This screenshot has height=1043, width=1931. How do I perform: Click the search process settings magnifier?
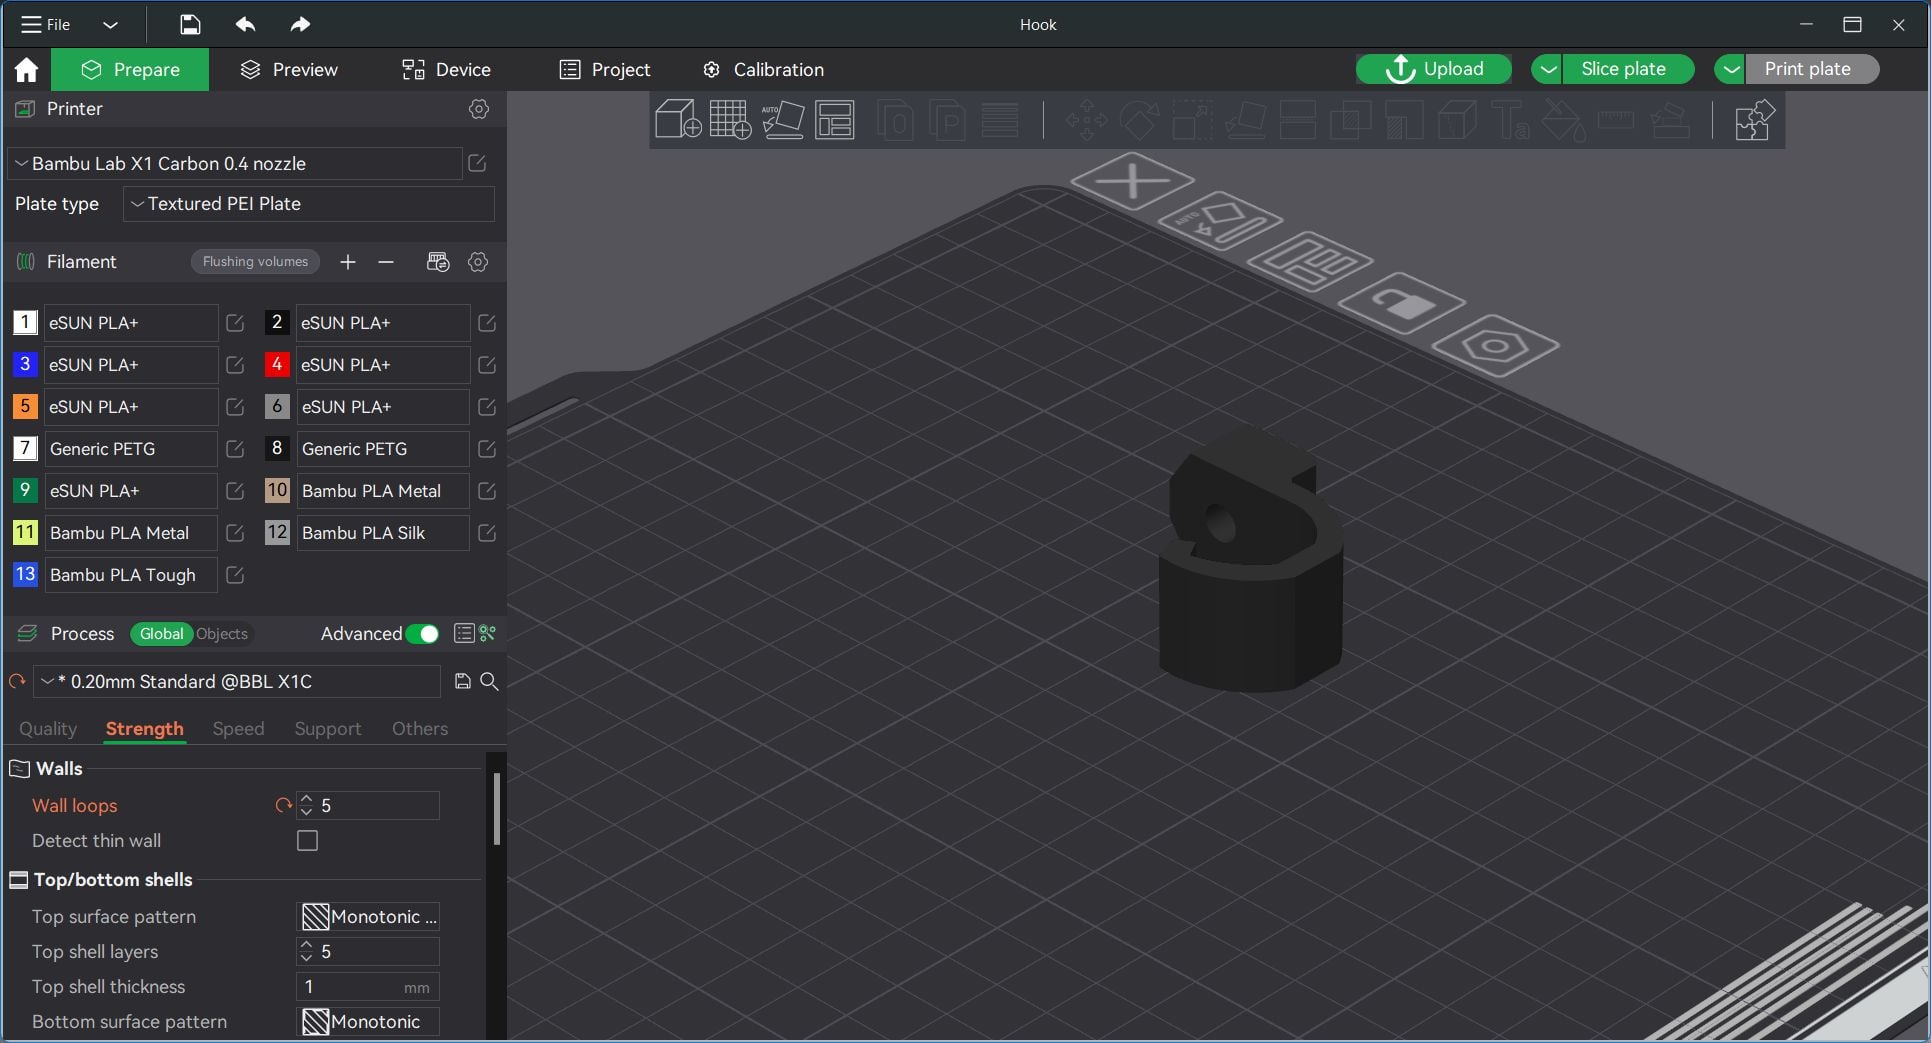[x=490, y=681]
